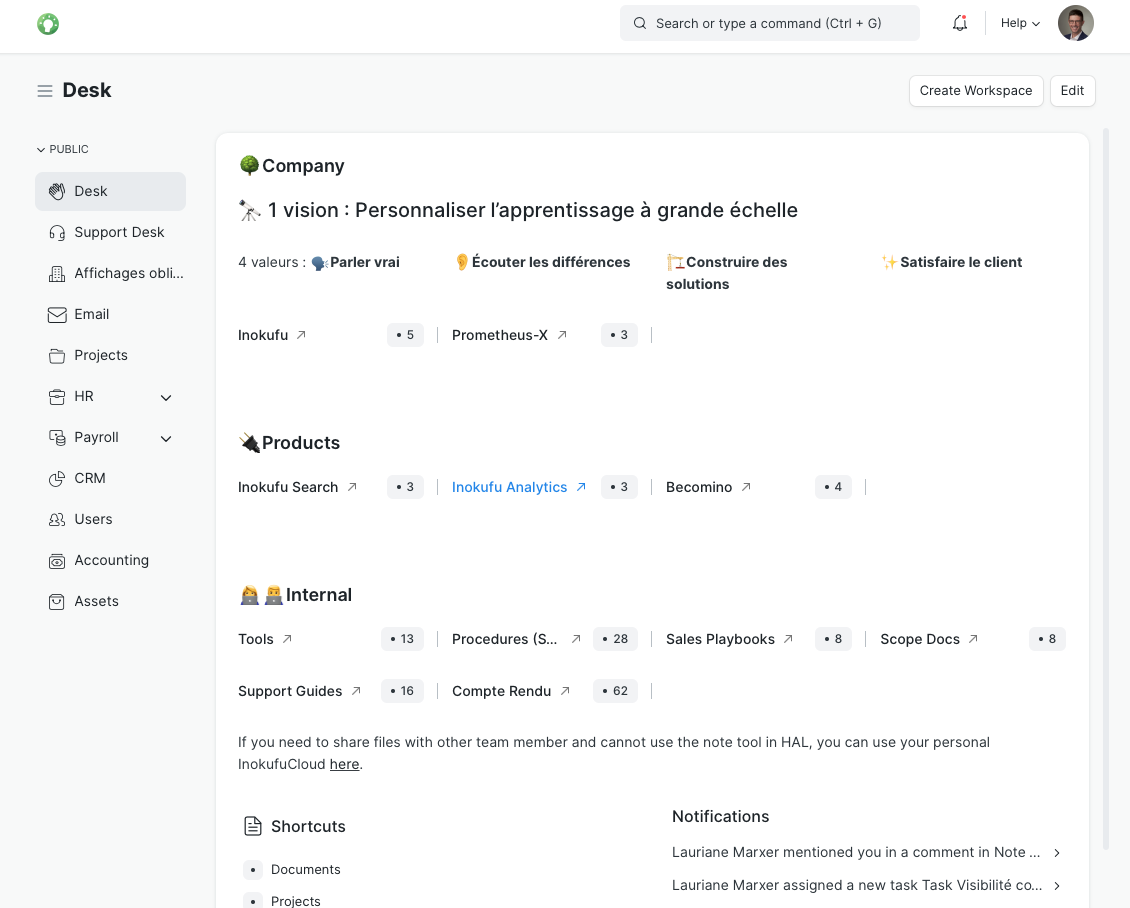This screenshot has width=1130, height=908.
Task: Open the Inokufu Analytics link
Action: click(x=509, y=487)
